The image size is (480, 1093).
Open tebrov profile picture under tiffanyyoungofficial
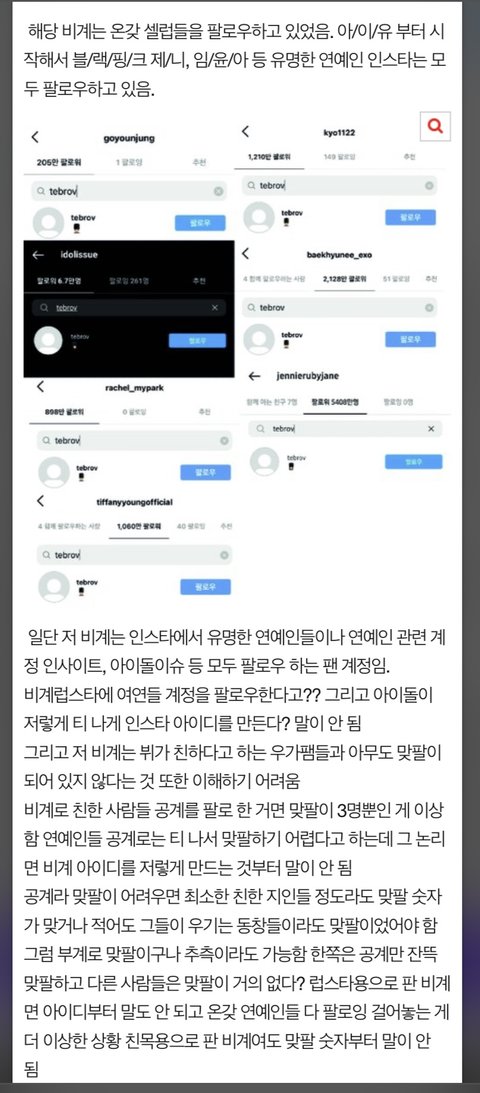tap(54, 586)
